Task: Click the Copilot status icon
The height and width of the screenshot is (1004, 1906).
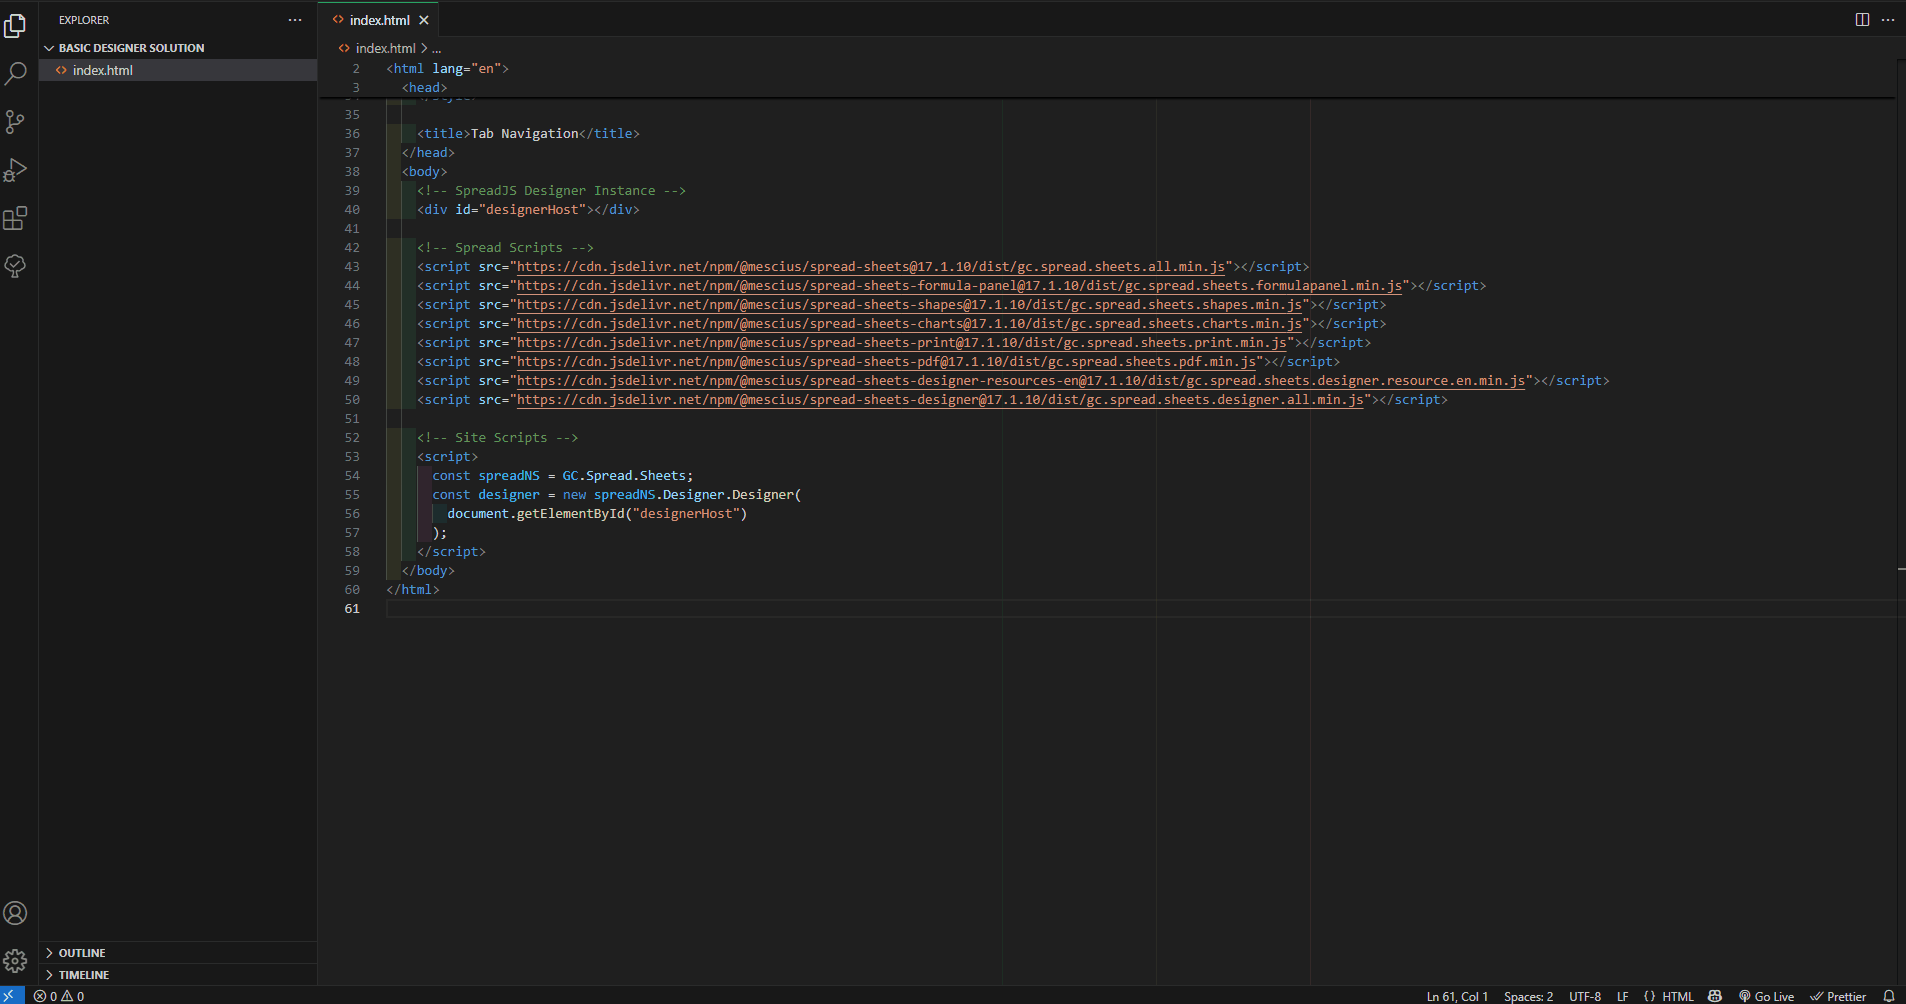Action: [1715, 996]
